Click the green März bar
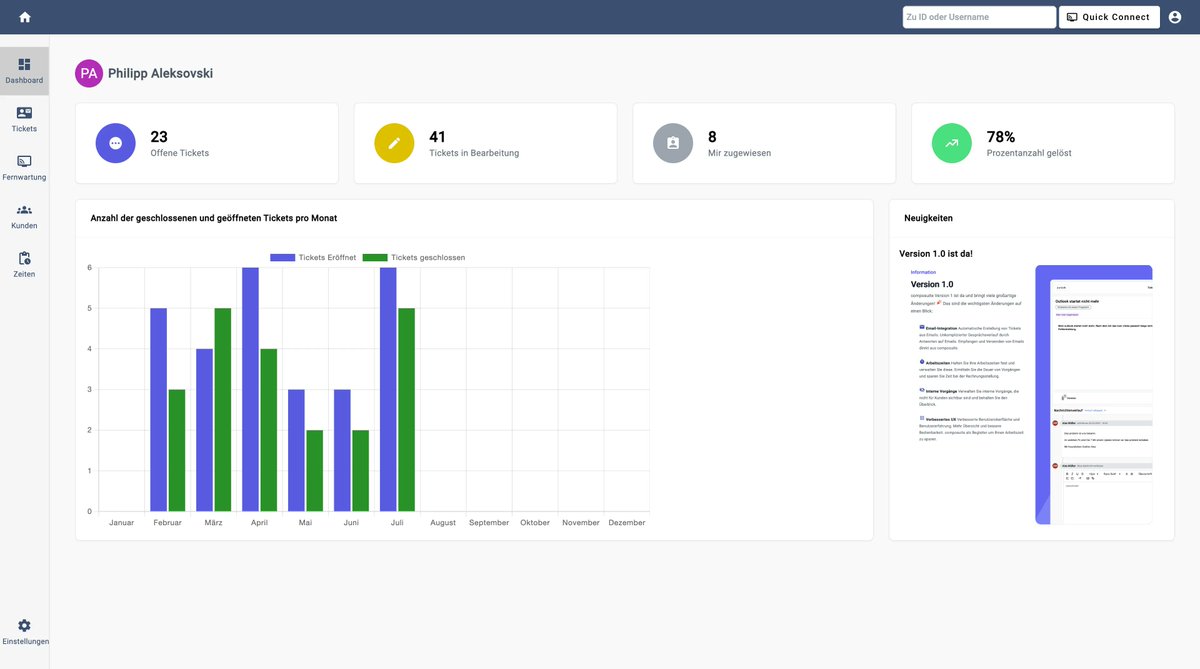The width and height of the screenshot is (1200, 669). point(222,410)
